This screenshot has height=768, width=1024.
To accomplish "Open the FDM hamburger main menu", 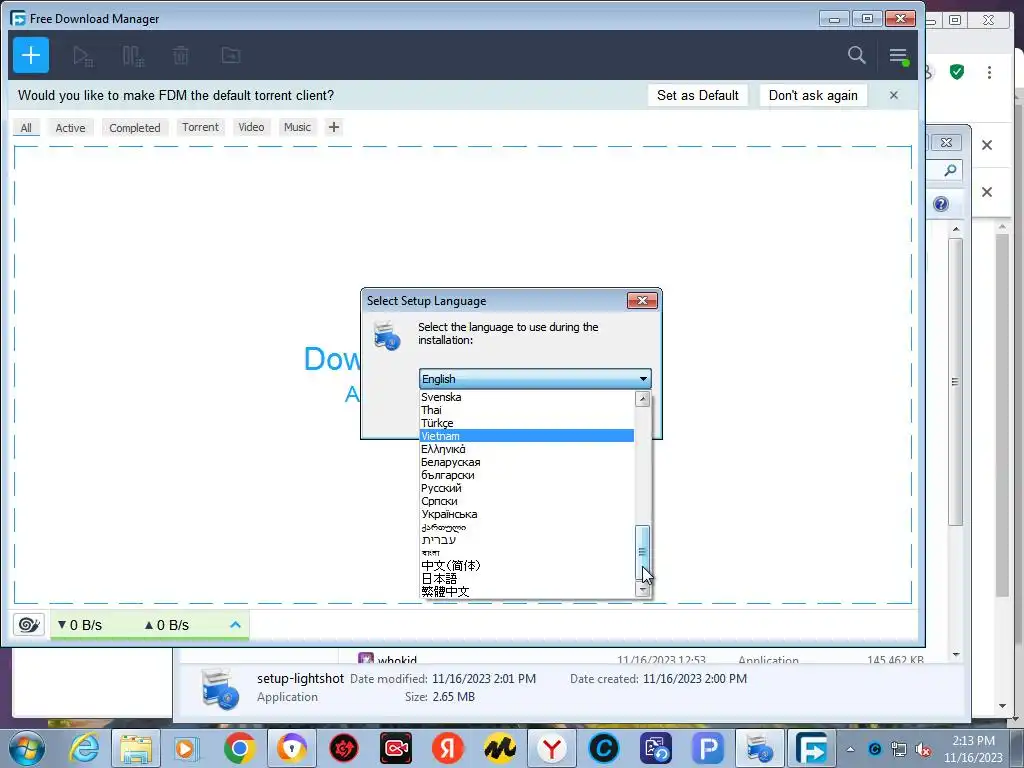I will (x=899, y=56).
